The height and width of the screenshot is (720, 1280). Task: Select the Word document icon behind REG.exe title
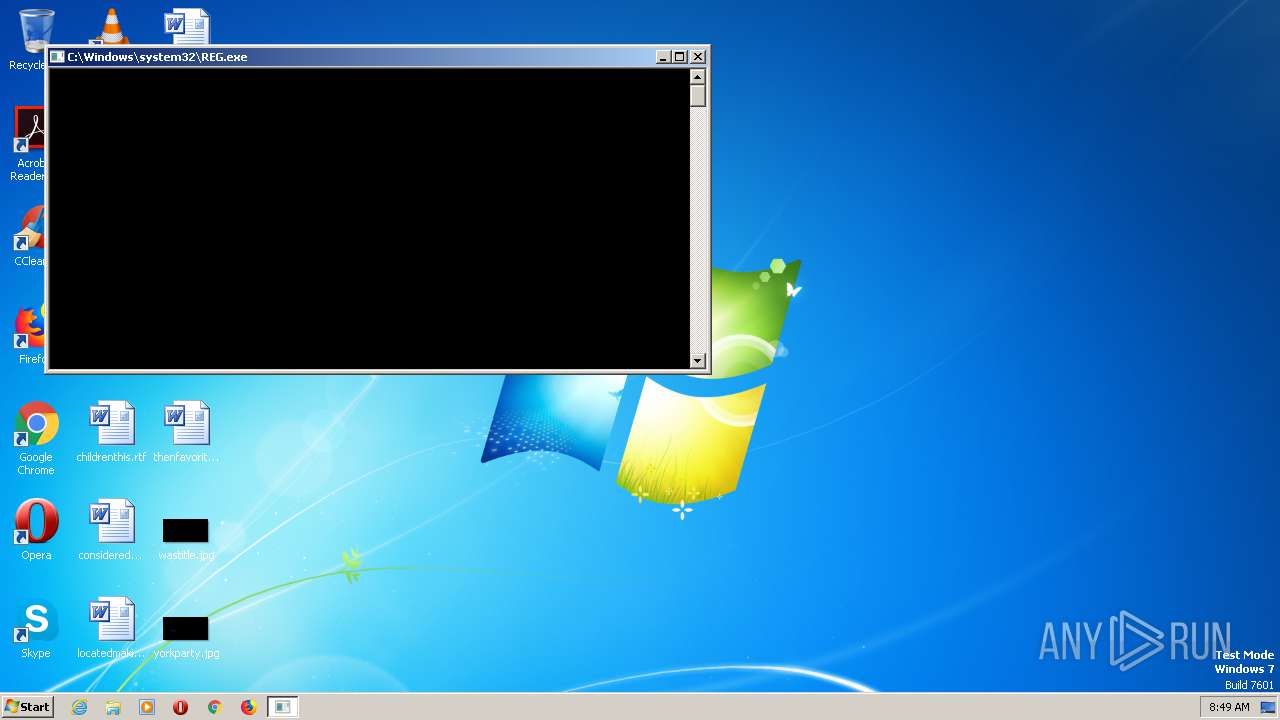pos(187,26)
